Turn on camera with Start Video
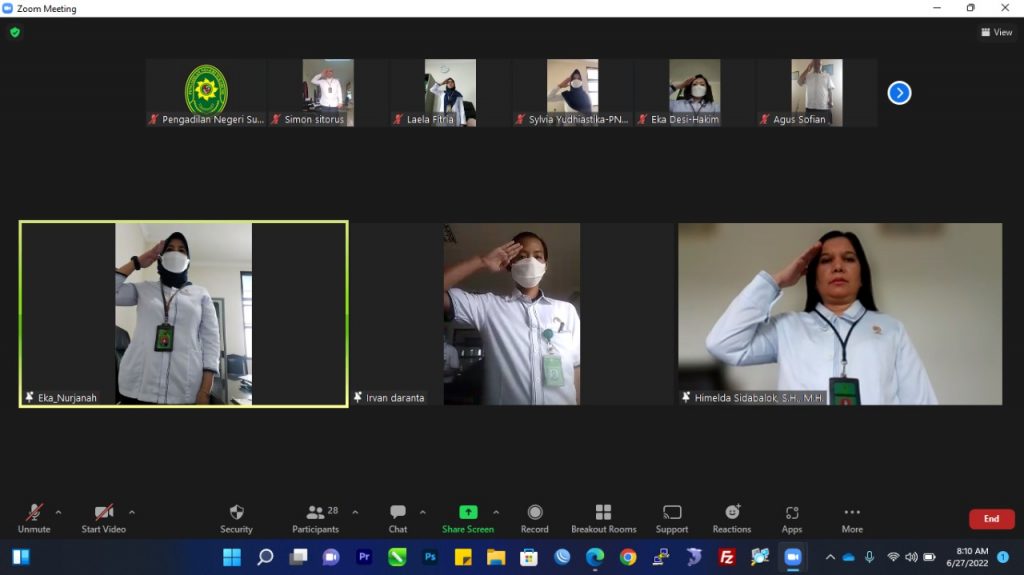1024x575 pixels. point(103,517)
